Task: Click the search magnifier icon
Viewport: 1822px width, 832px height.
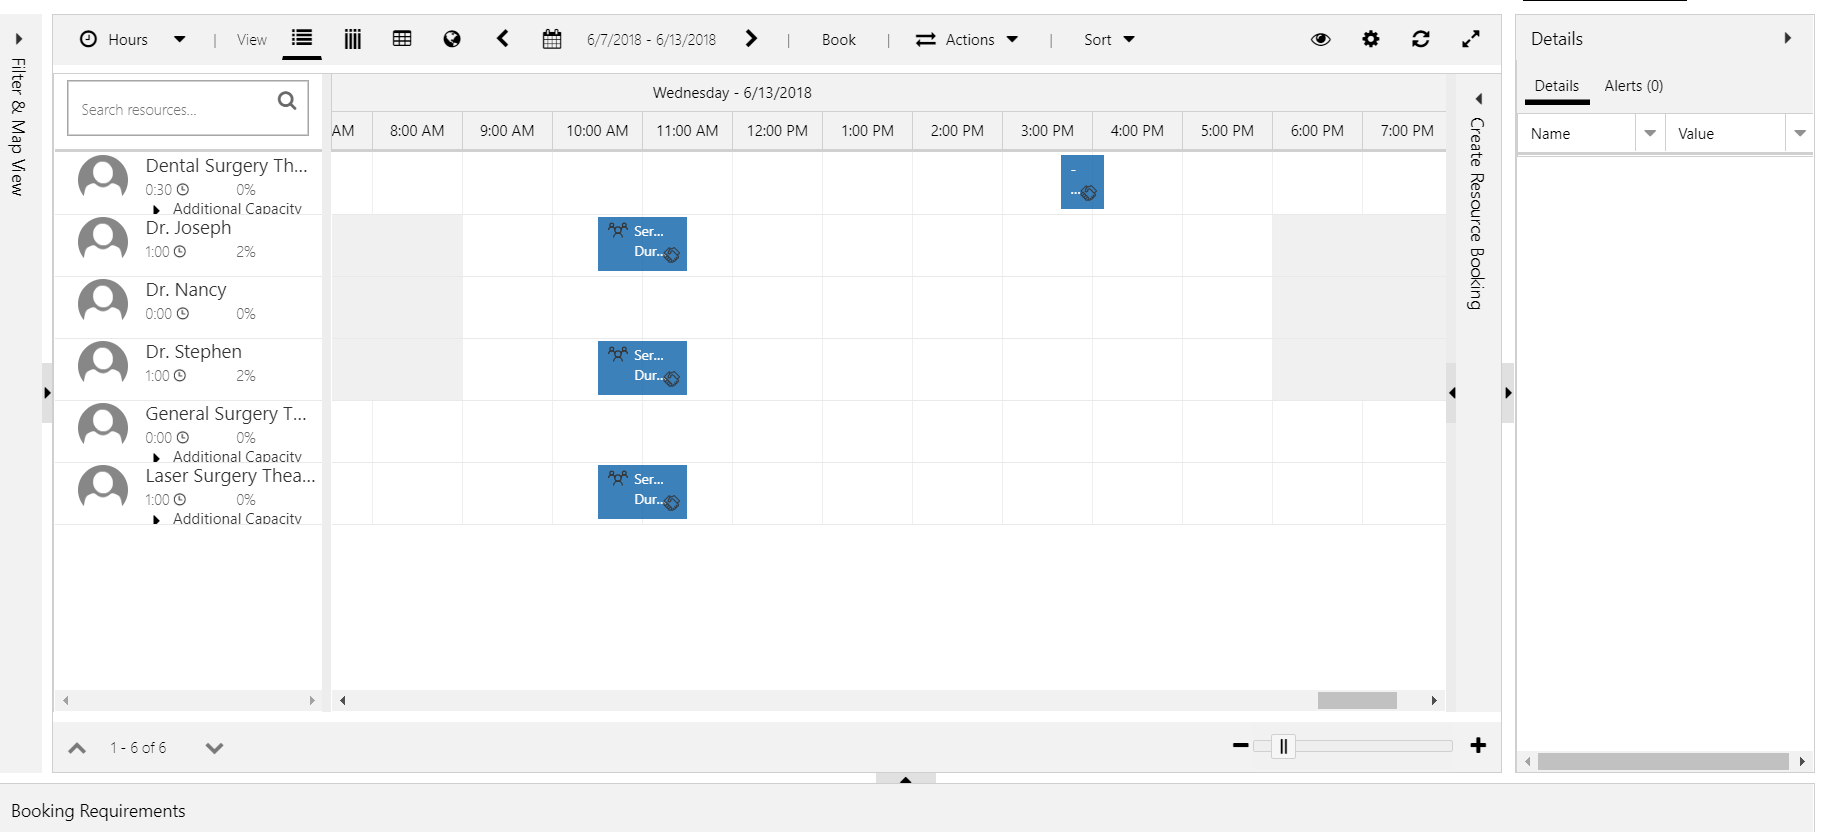Action: (287, 100)
